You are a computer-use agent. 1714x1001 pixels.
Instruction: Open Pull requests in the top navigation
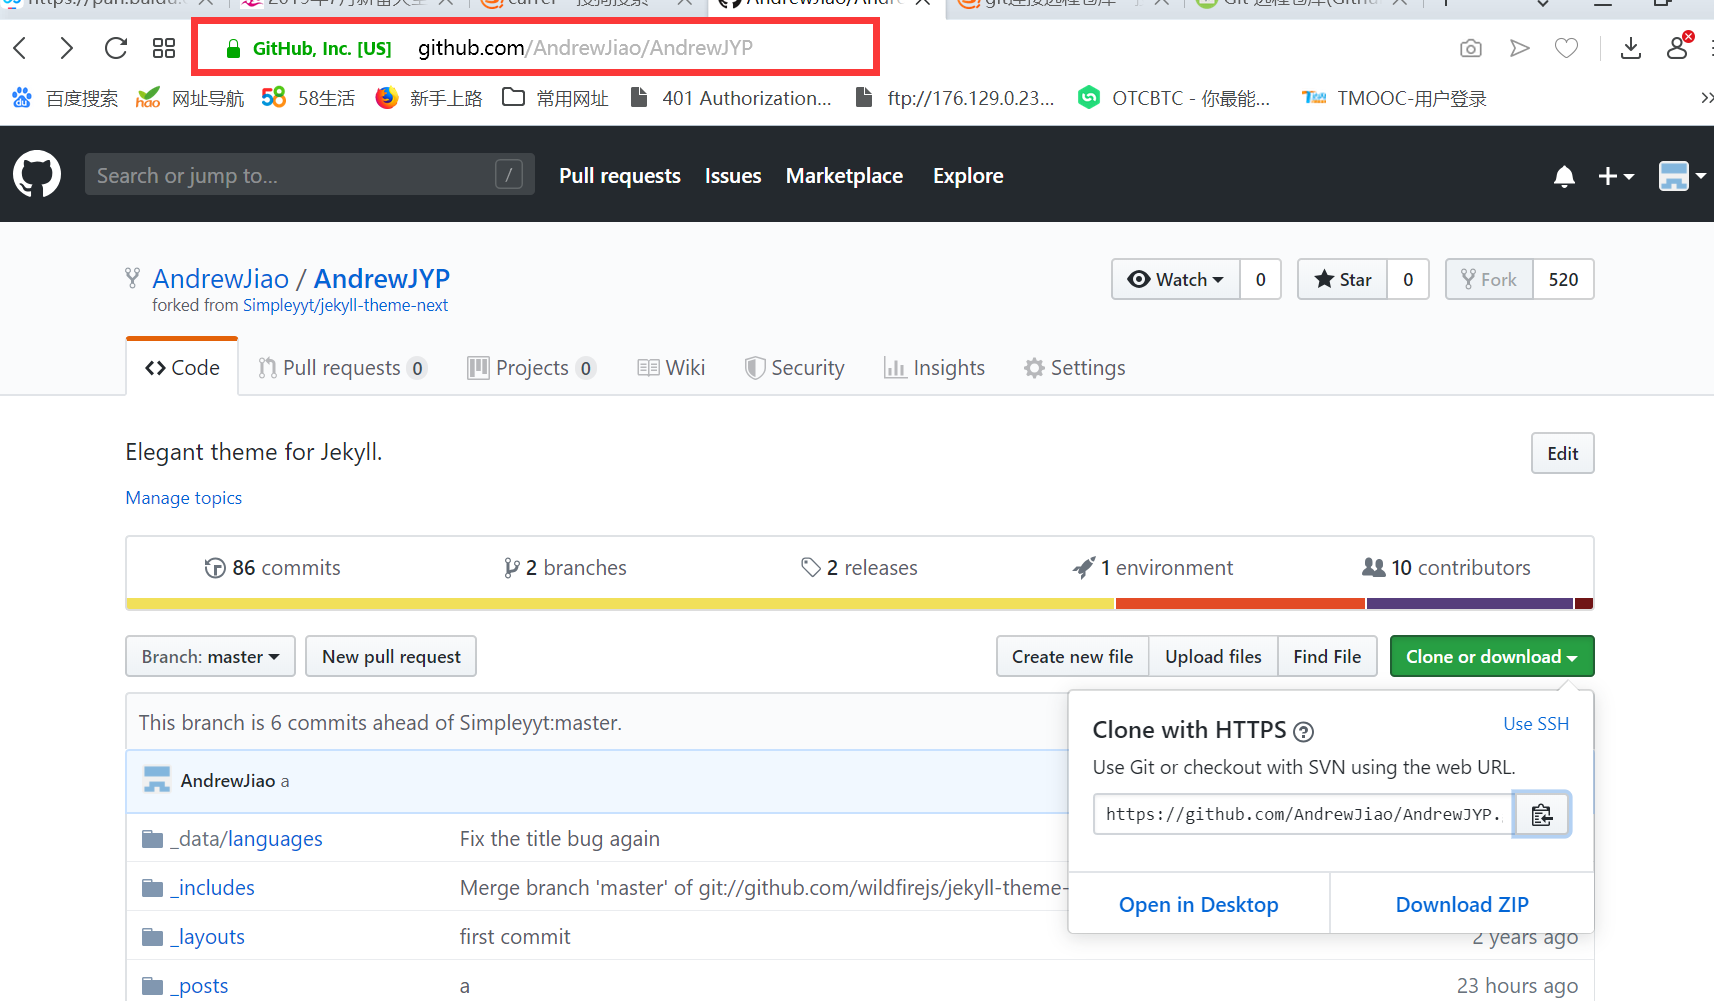pyautogui.click(x=620, y=176)
